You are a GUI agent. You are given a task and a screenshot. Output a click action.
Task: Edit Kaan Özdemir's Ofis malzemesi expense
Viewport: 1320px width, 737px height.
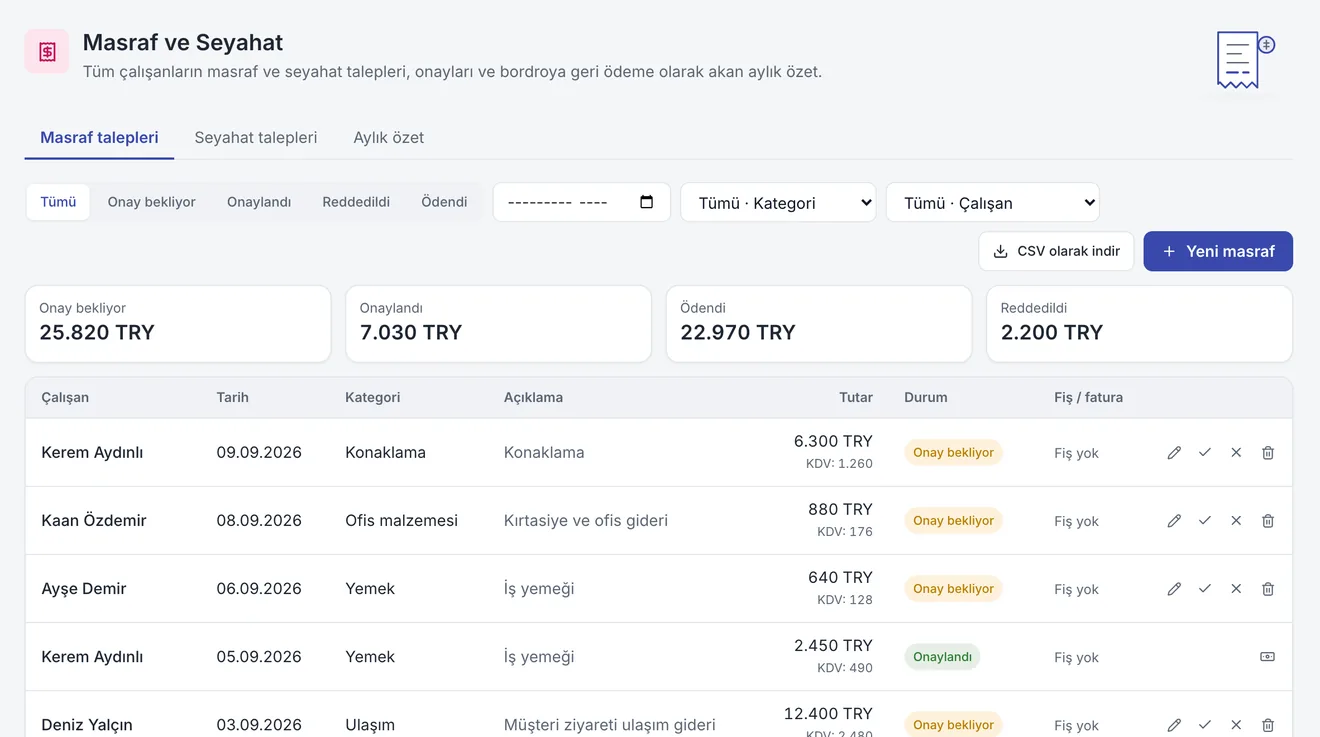click(x=1174, y=521)
